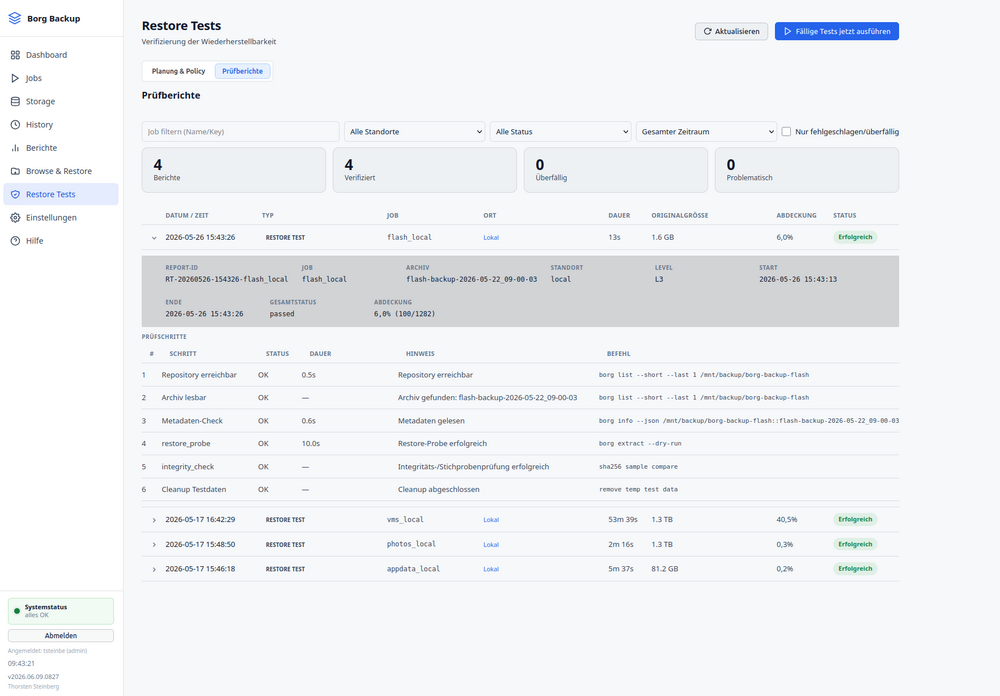
Task: Click the History clock icon
Action: [15, 124]
